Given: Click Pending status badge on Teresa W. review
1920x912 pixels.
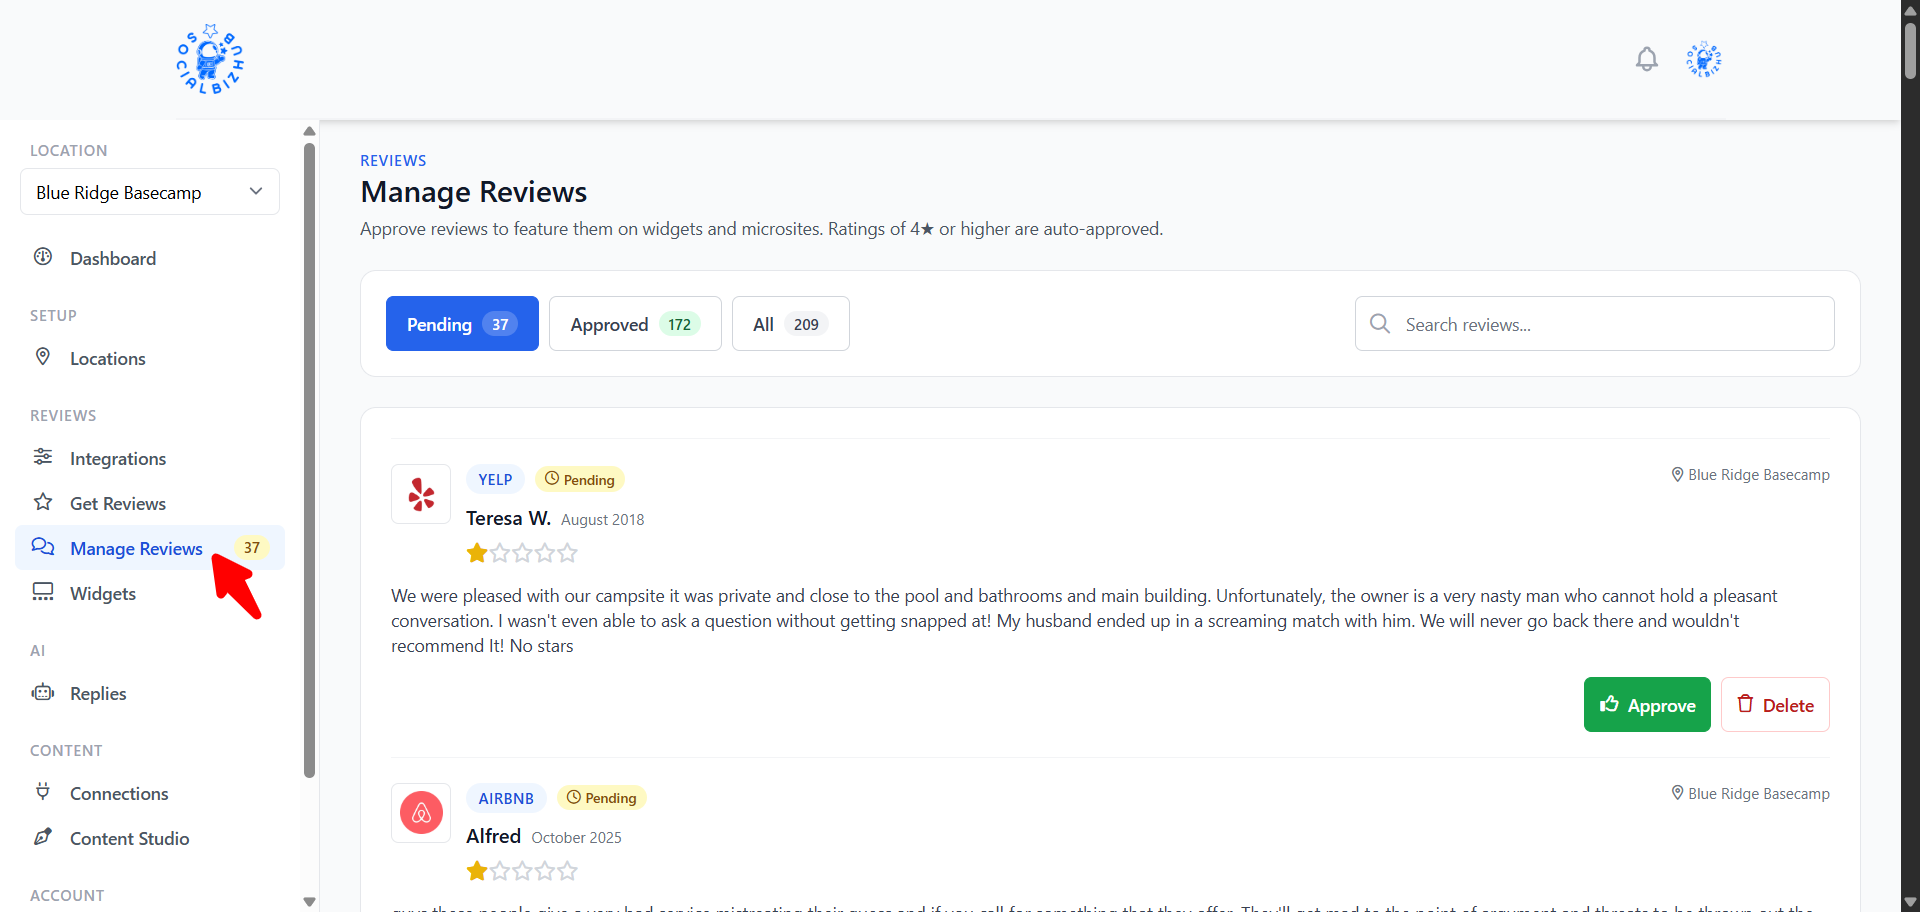Looking at the screenshot, I should pyautogui.click(x=580, y=480).
